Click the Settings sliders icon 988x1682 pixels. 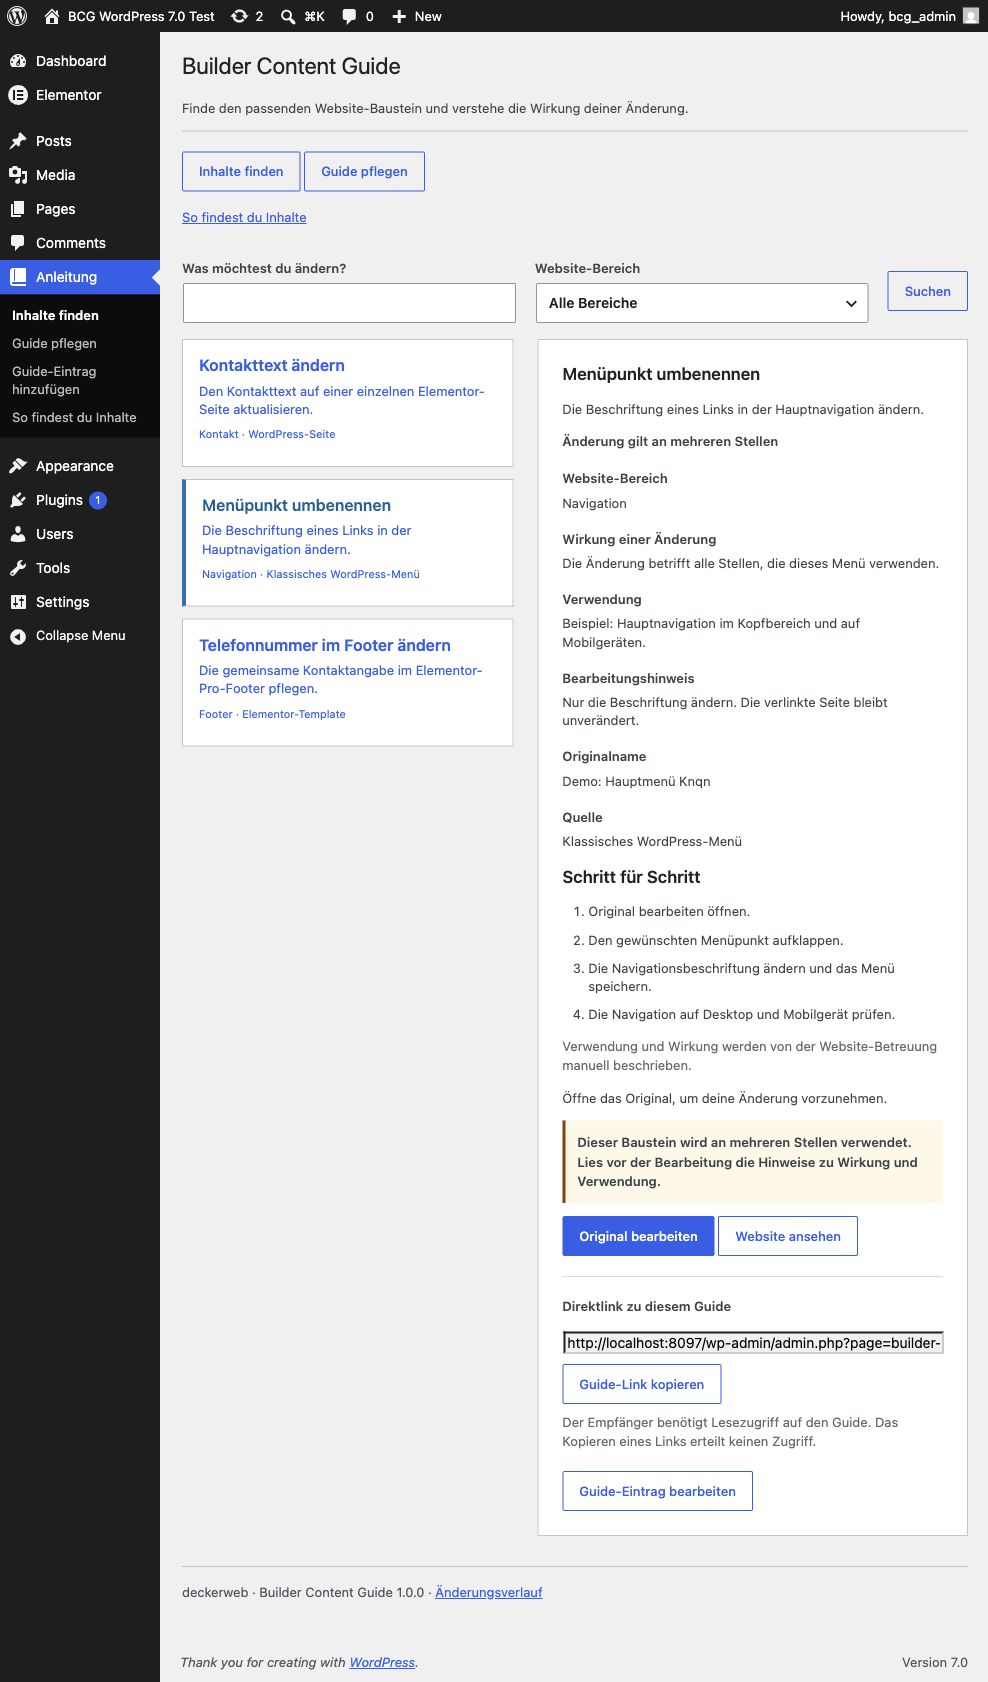tap(18, 602)
